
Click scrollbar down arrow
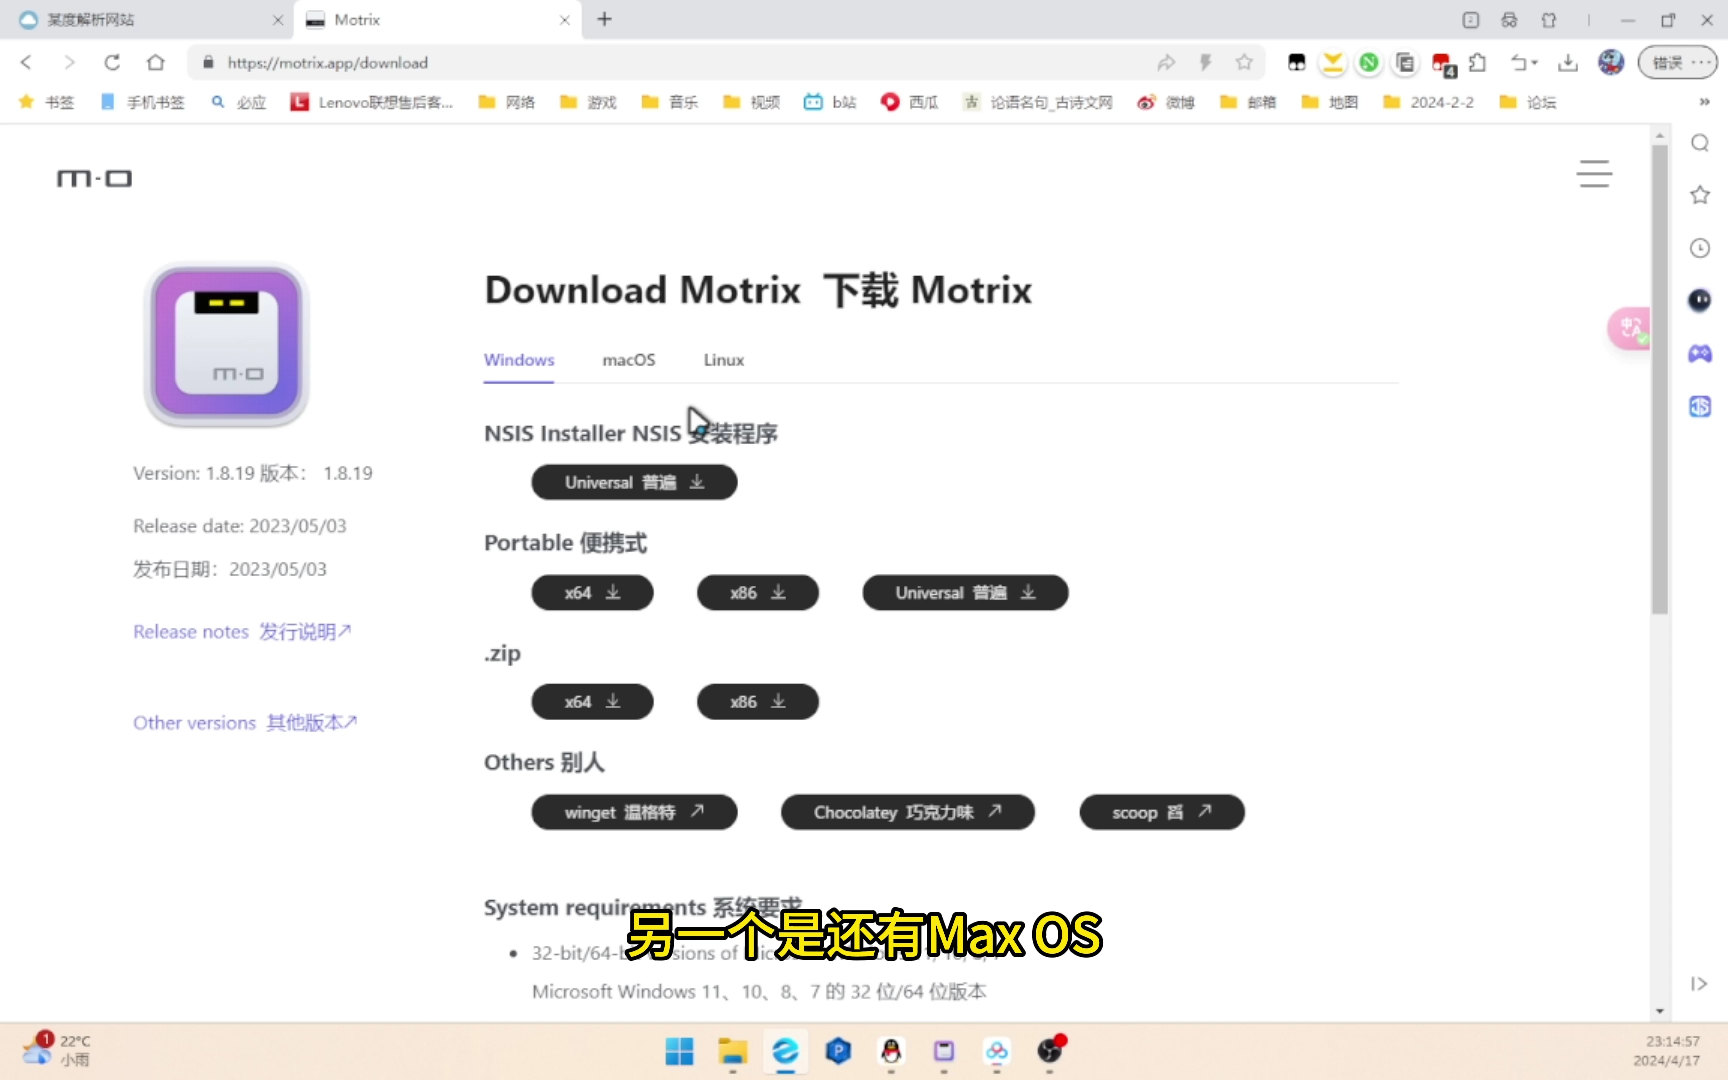[1660, 1011]
